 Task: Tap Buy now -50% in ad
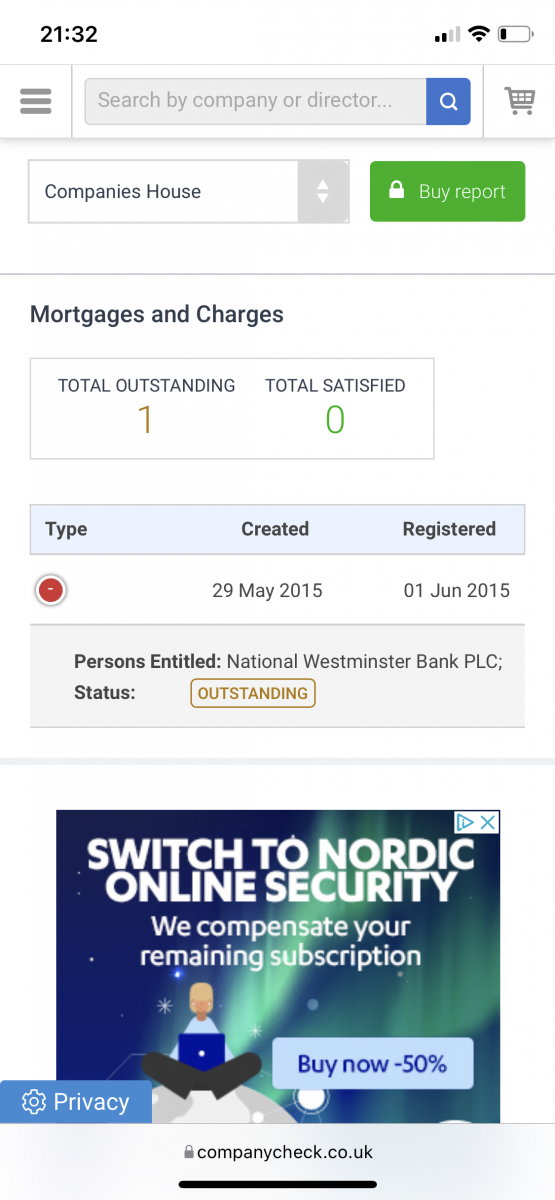[372, 1063]
